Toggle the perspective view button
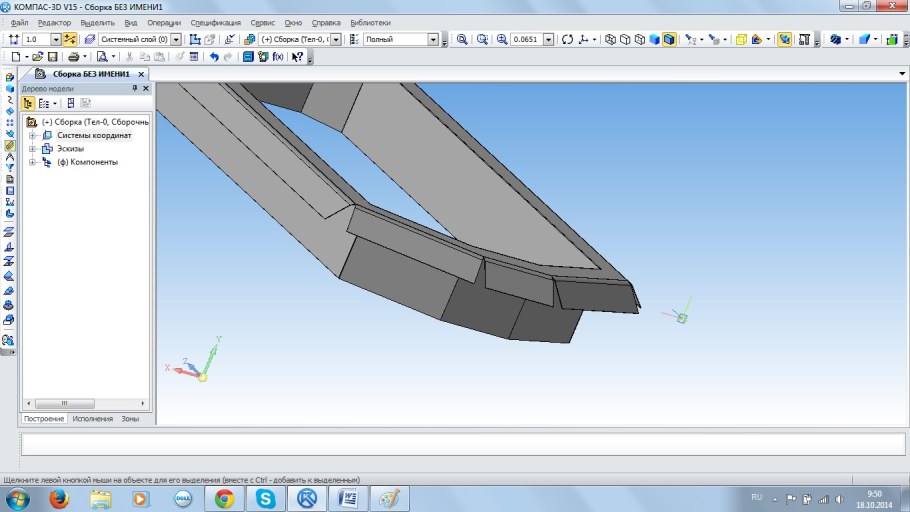 [785, 40]
